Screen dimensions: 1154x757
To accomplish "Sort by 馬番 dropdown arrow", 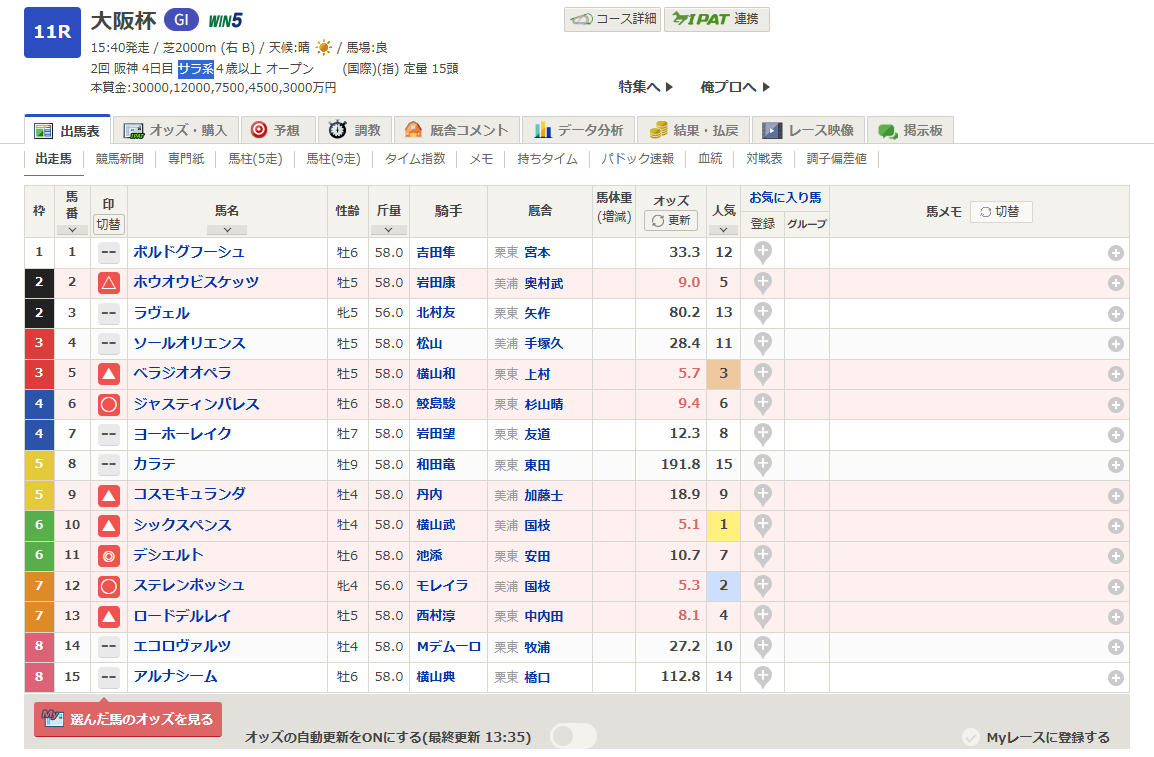I will [x=72, y=230].
